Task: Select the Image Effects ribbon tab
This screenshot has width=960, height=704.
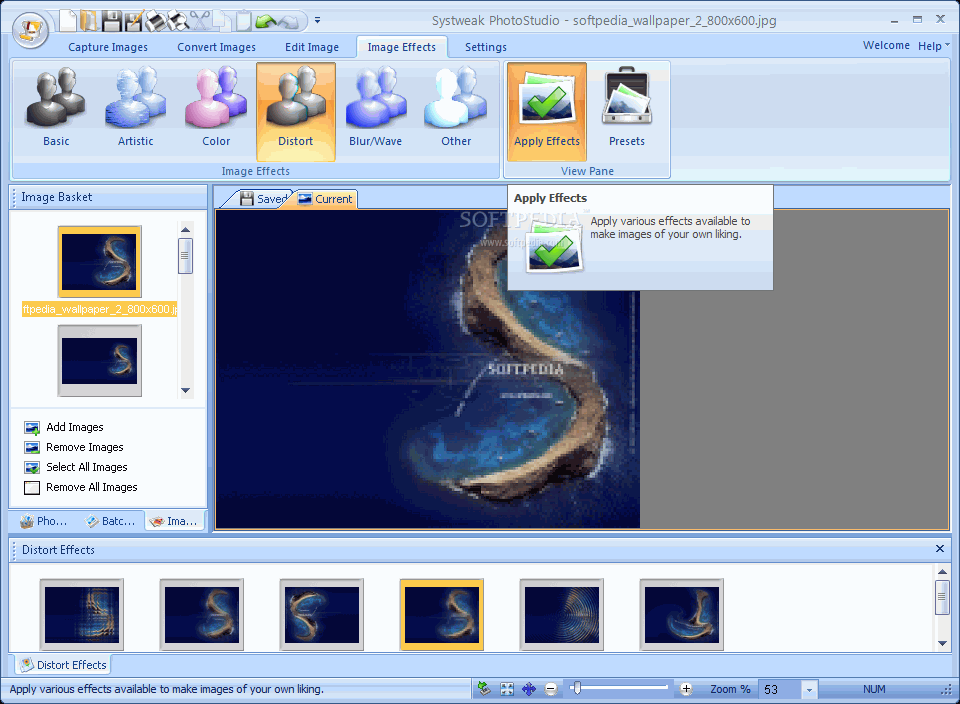Action: tap(402, 47)
